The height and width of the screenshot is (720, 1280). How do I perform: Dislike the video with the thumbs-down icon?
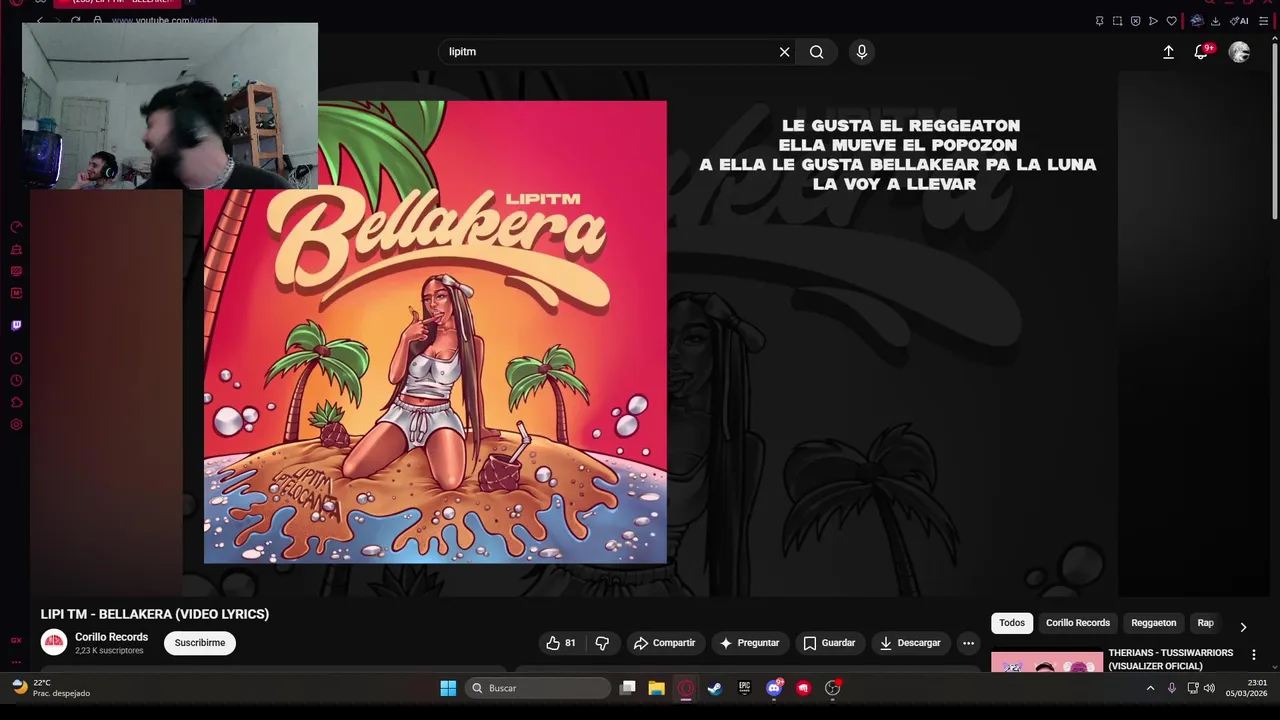pyautogui.click(x=602, y=643)
